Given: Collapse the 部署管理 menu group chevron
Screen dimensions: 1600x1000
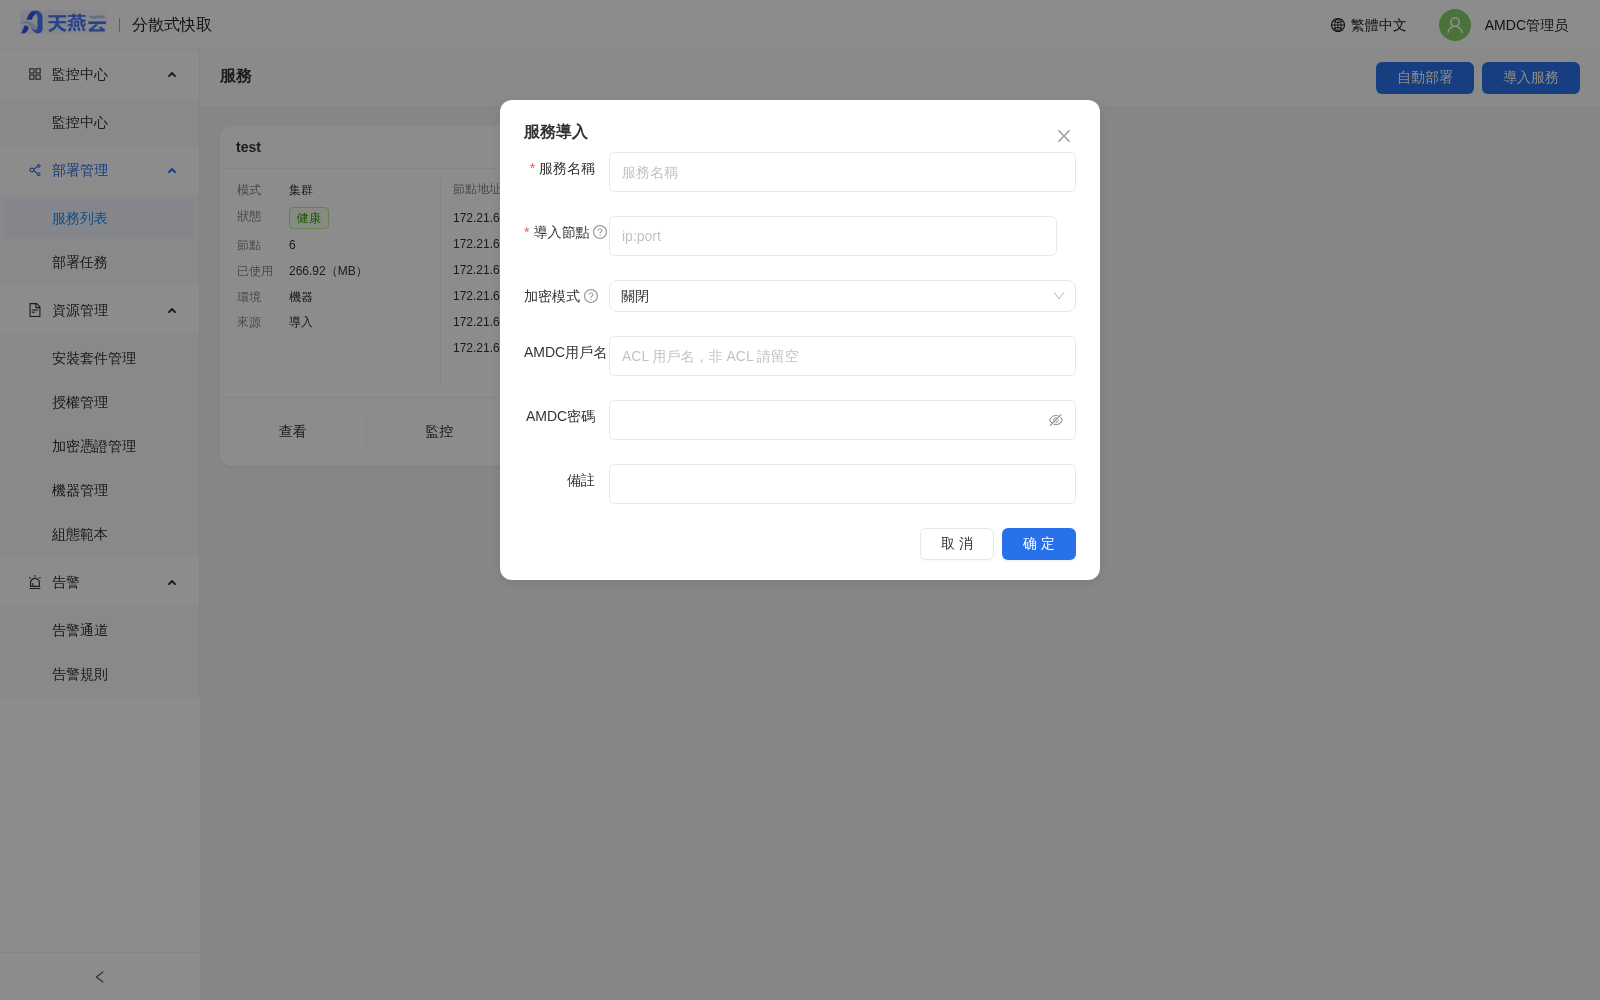Looking at the screenshot, I should (x=172, y=171).
